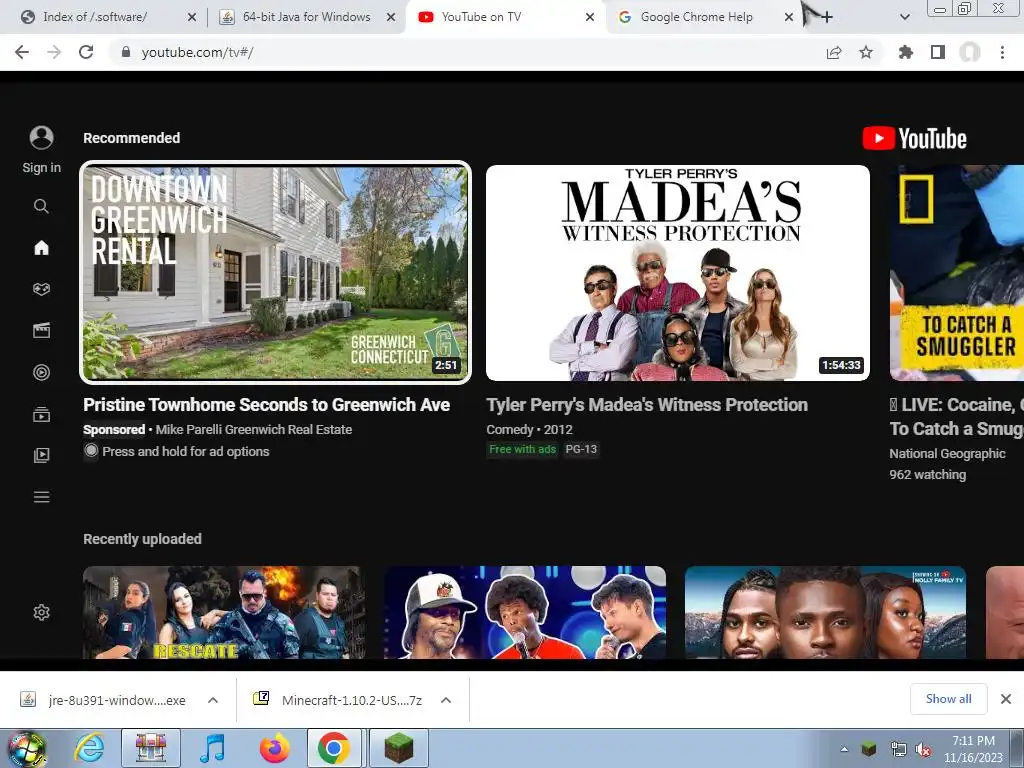
Task: Open the Gaming section controller icon
Action: 41,289
